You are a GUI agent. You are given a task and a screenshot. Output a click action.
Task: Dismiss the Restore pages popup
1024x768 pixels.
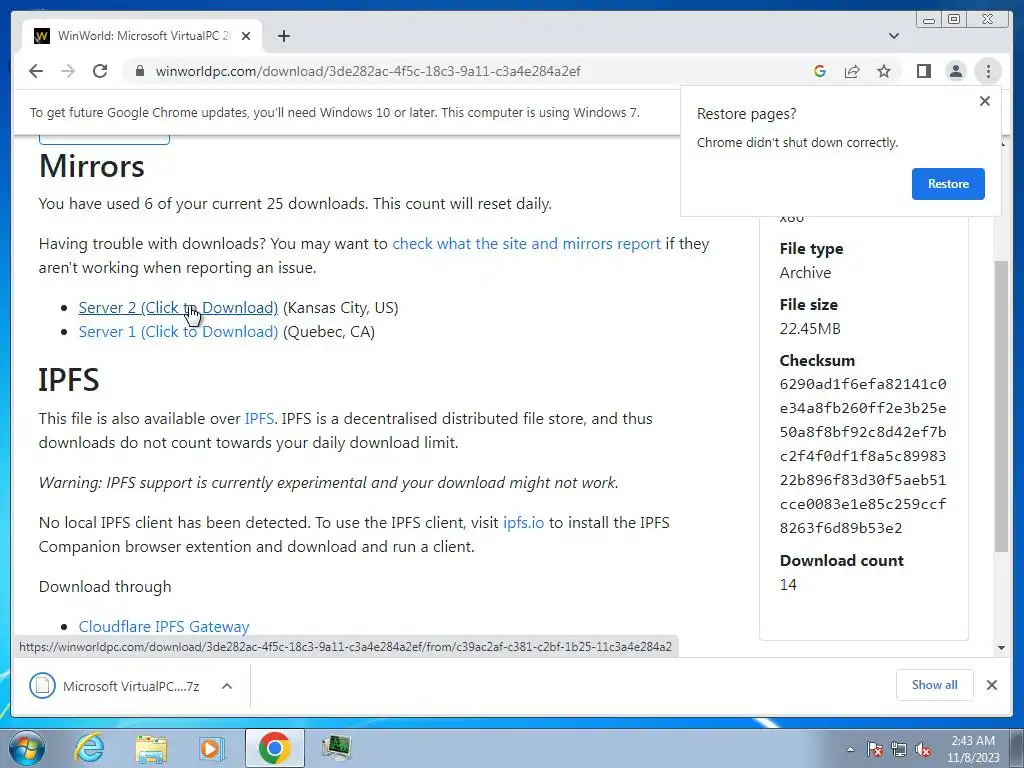(x=985, y=101)
